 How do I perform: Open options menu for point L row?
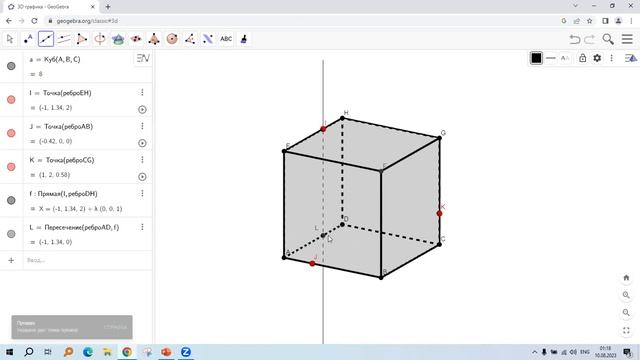point(142,227)
